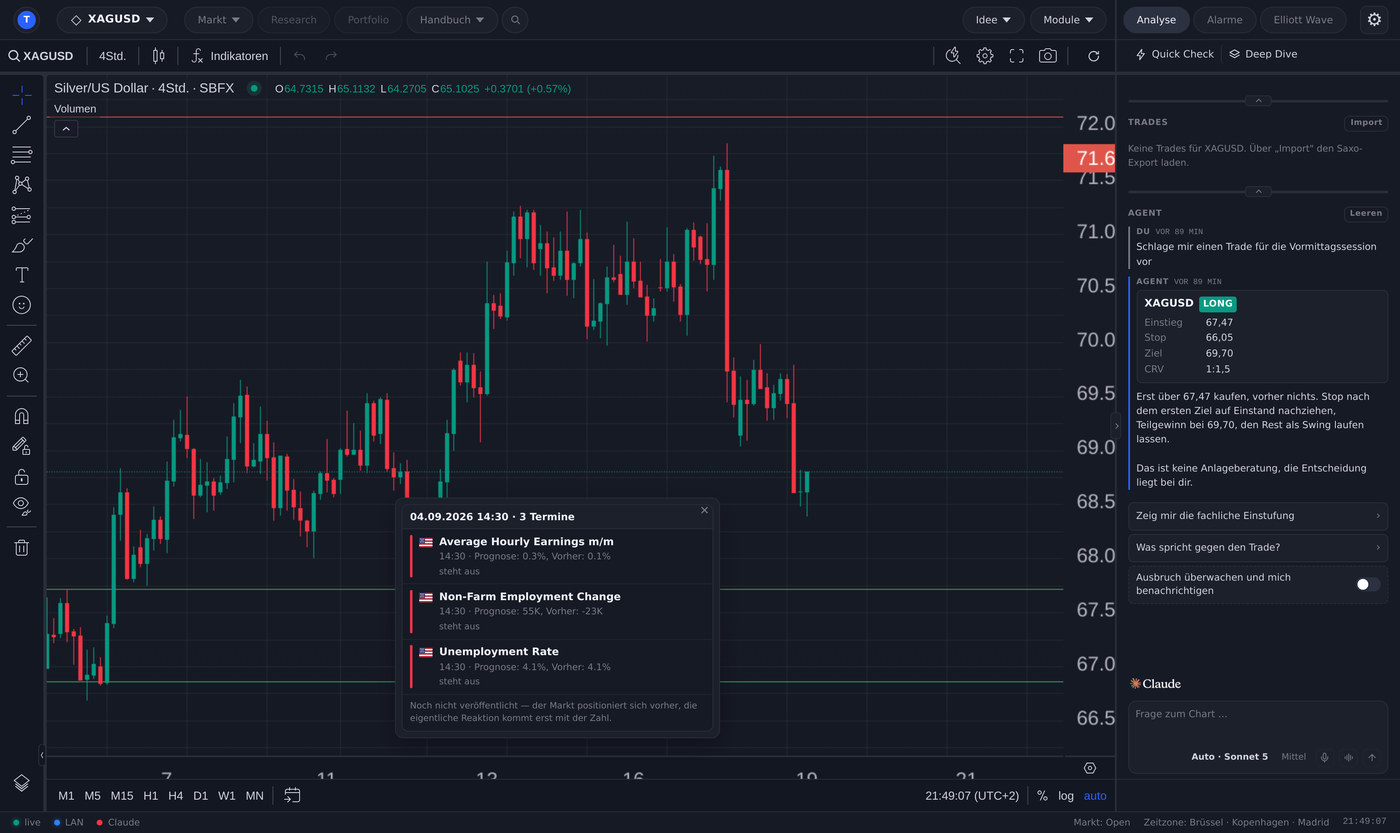Toggle logarithmic price scale
Image resolution: width=1400 pixels, height=833 pixels.
click(x=1067, y=796)
